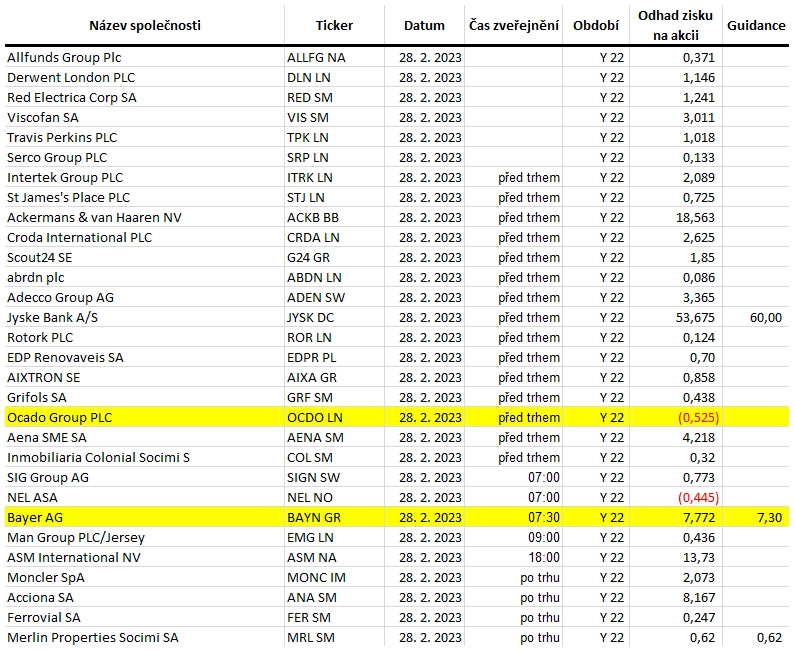This screenshot has width=795, height=651.
Task: Select the 'Období' column header
Action: pos(596,25)
